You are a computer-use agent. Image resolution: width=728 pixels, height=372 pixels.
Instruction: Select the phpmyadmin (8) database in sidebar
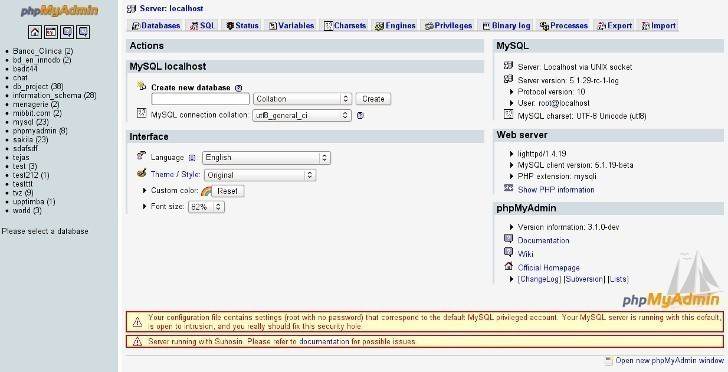pos(40,131)
